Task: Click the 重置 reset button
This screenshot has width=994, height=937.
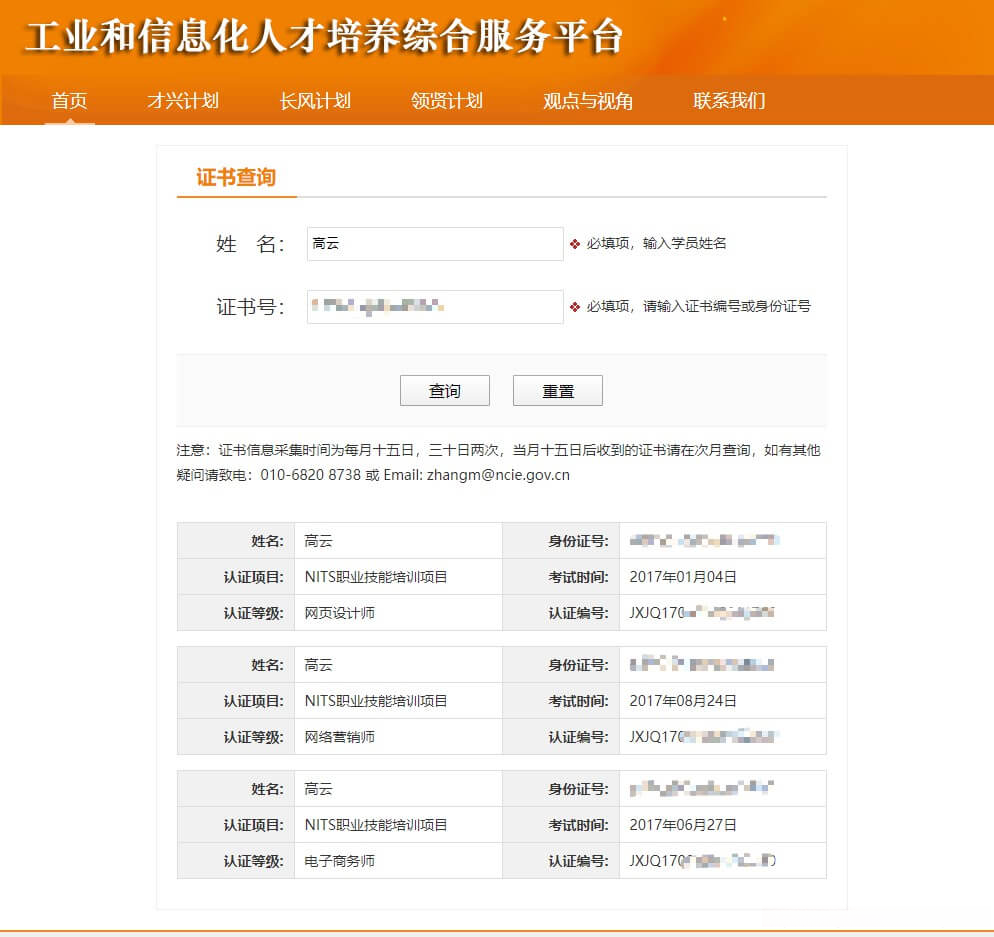Action: coord(557,390)
